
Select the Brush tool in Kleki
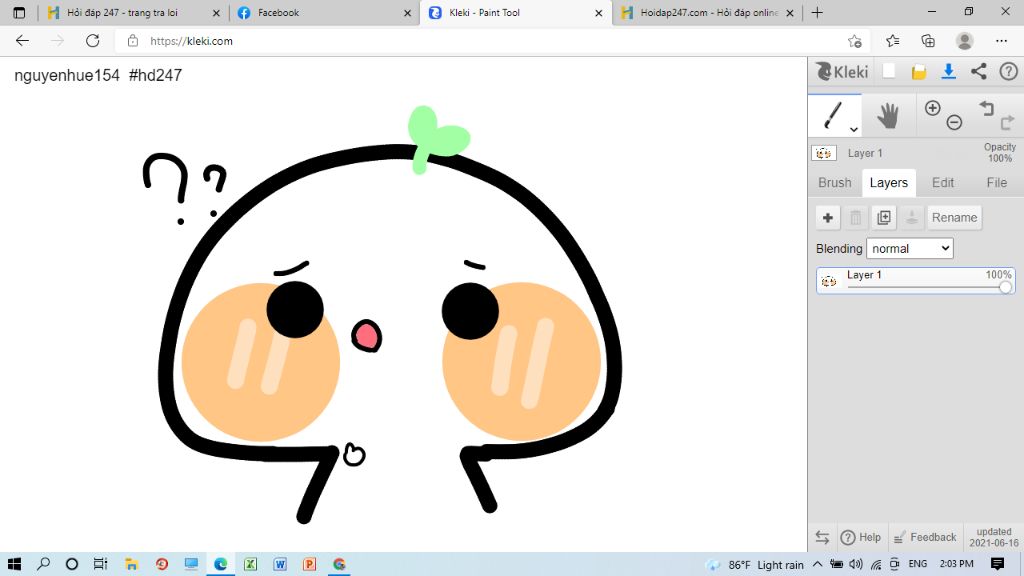(833, 116)
